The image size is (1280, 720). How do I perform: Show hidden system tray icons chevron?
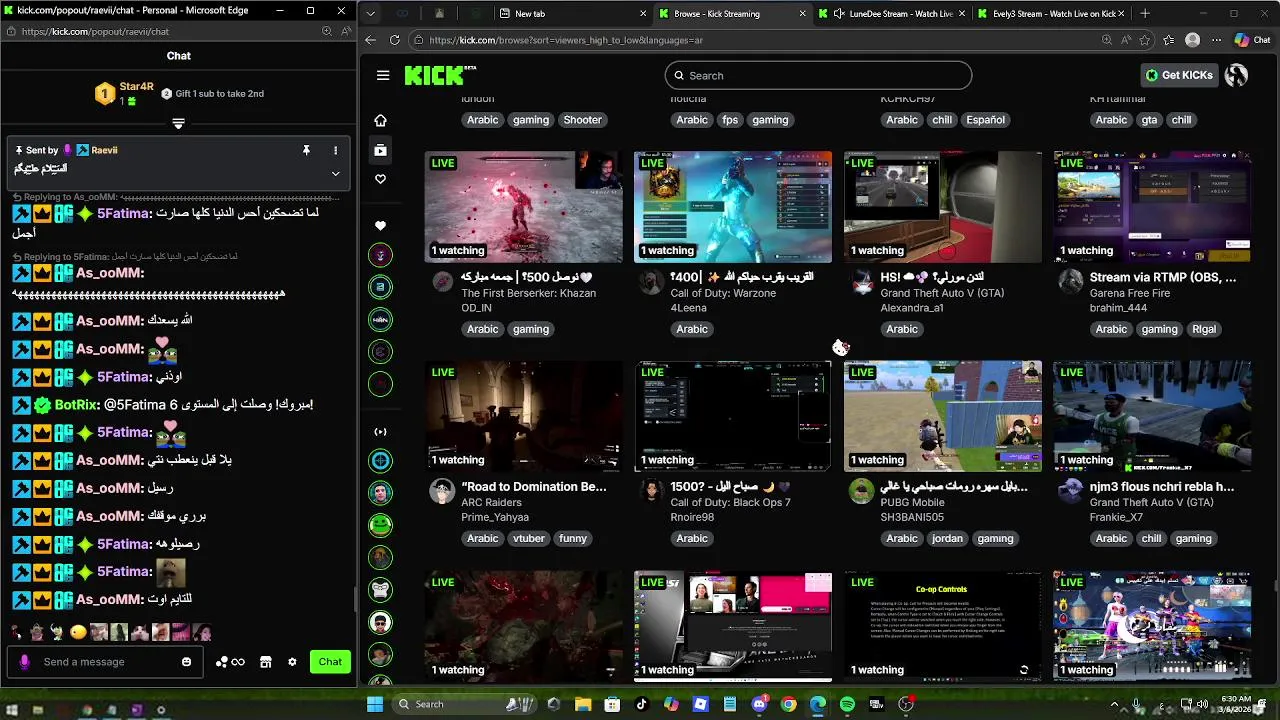click(1114, 704)
